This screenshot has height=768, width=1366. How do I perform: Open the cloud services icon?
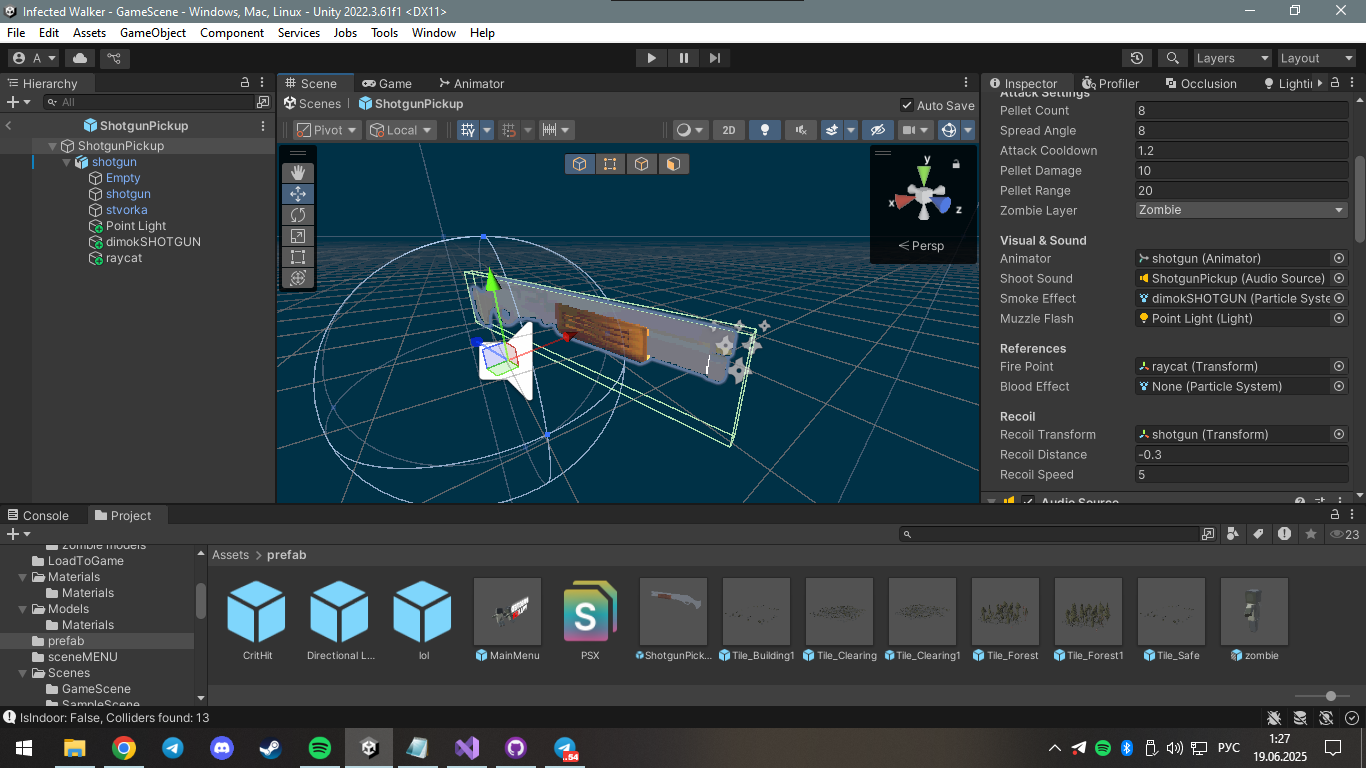coord(80,58)
